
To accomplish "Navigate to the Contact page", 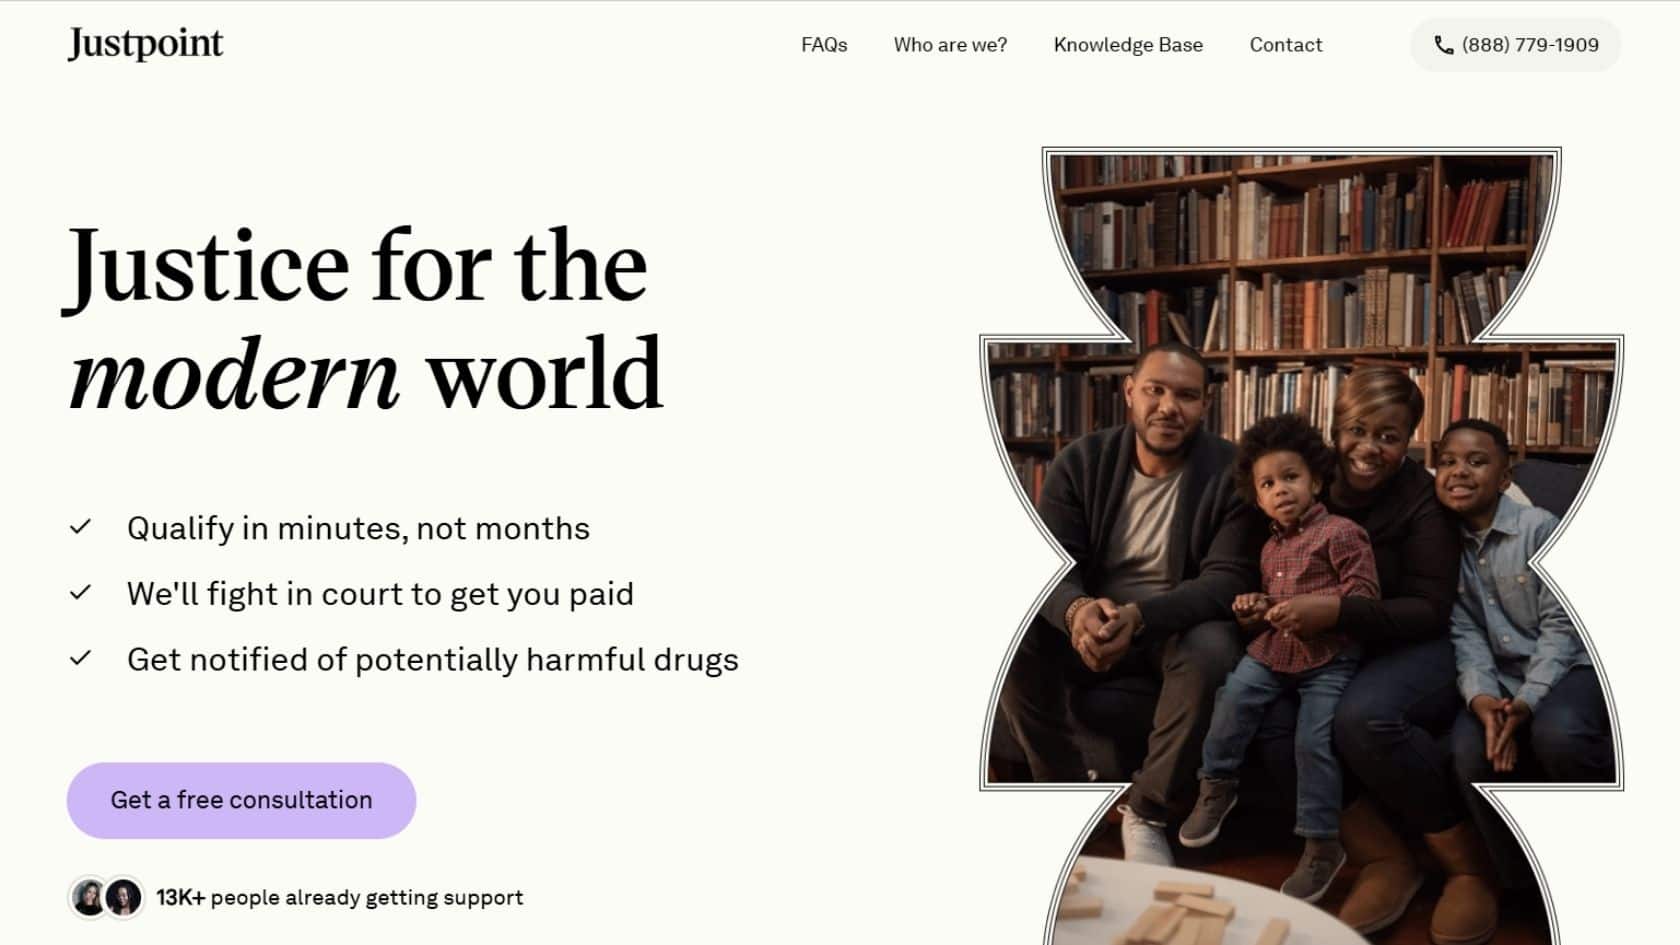I will (x=1285, y=45).
